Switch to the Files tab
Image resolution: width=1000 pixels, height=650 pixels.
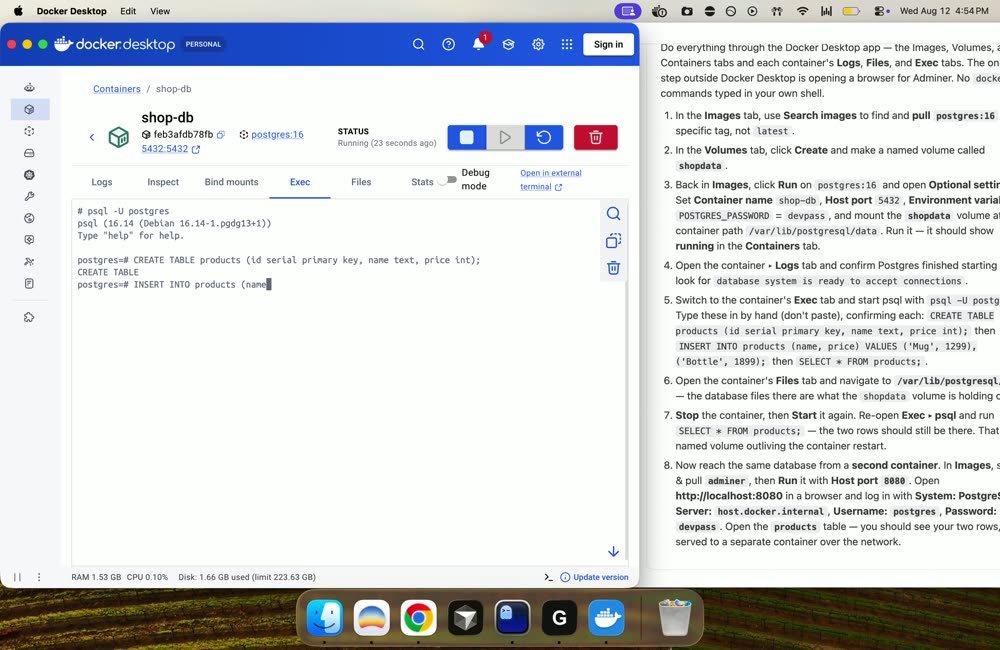click(x=361, y=182)
